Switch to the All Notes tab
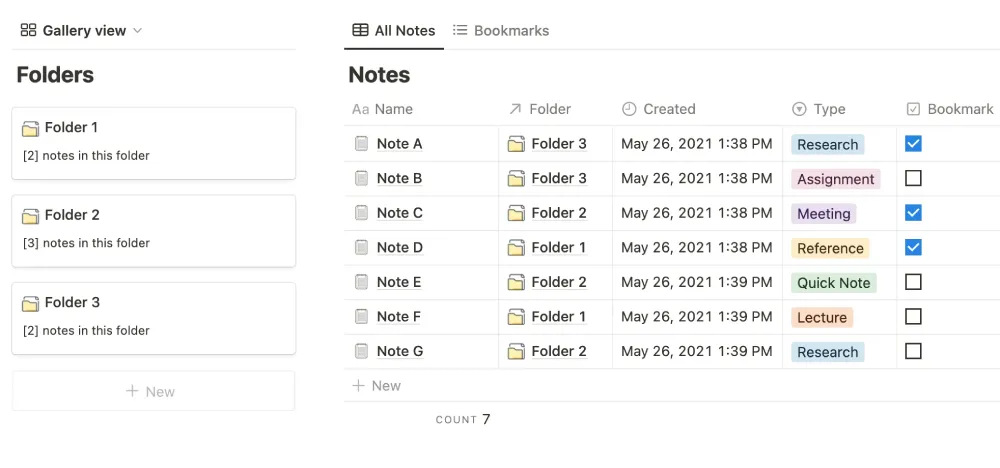Image resolution: width=1000 pixels, height=468 pixels. [394, 31]
